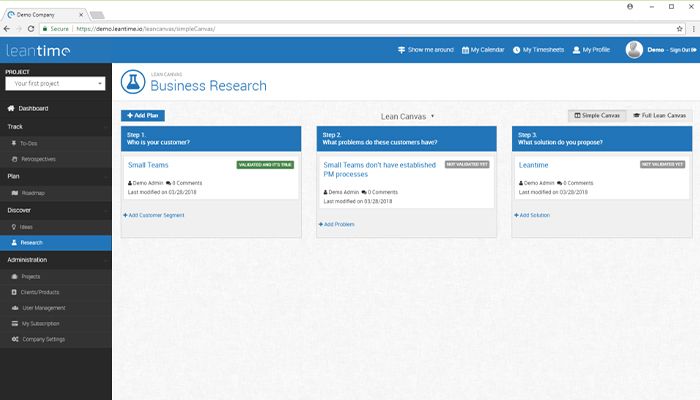Reload the page
700x400 pixels.
coord(31,29)
